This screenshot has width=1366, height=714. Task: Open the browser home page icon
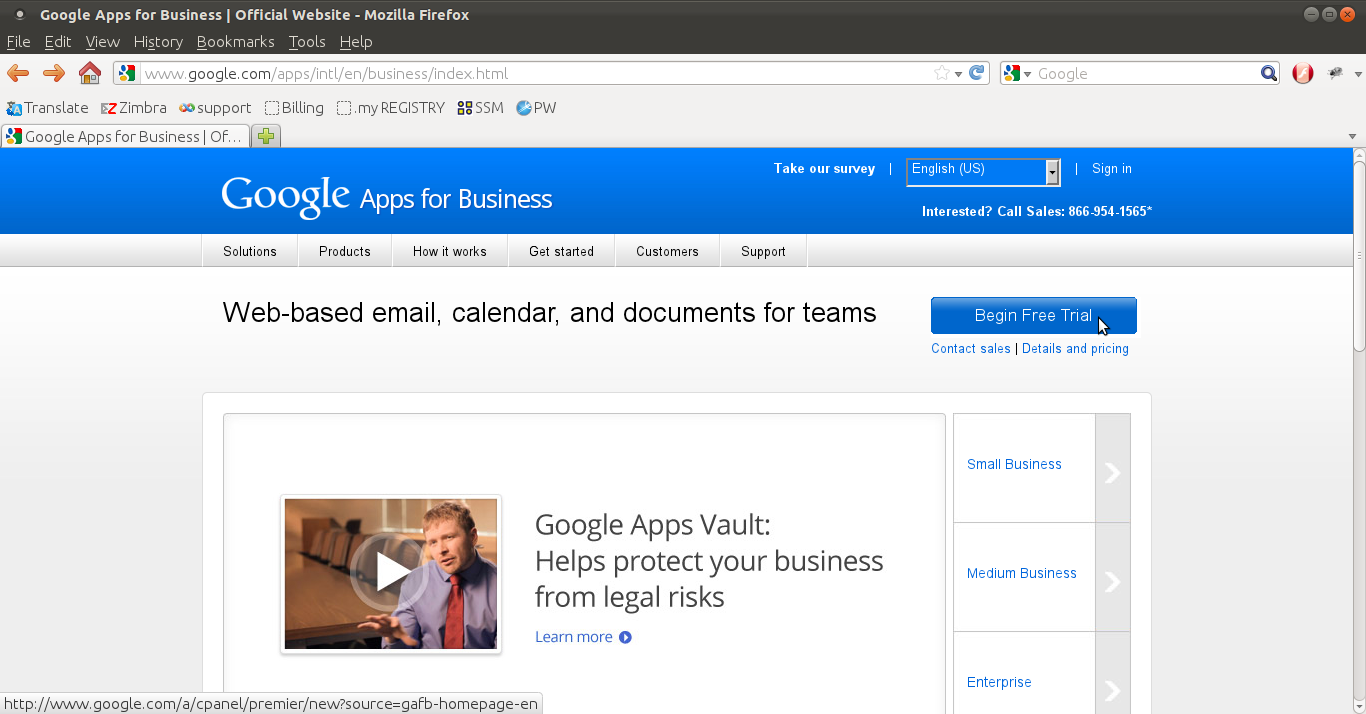[x=90, y=73]
